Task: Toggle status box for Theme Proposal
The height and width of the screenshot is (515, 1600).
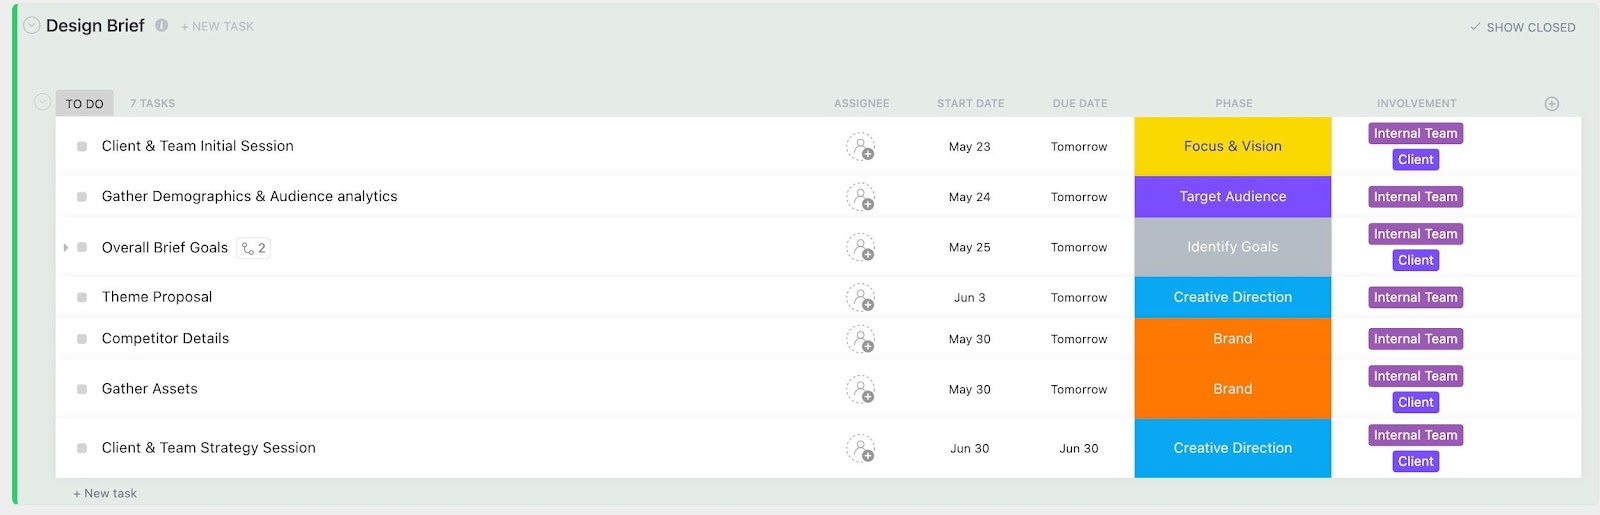Action: point(82,298)
